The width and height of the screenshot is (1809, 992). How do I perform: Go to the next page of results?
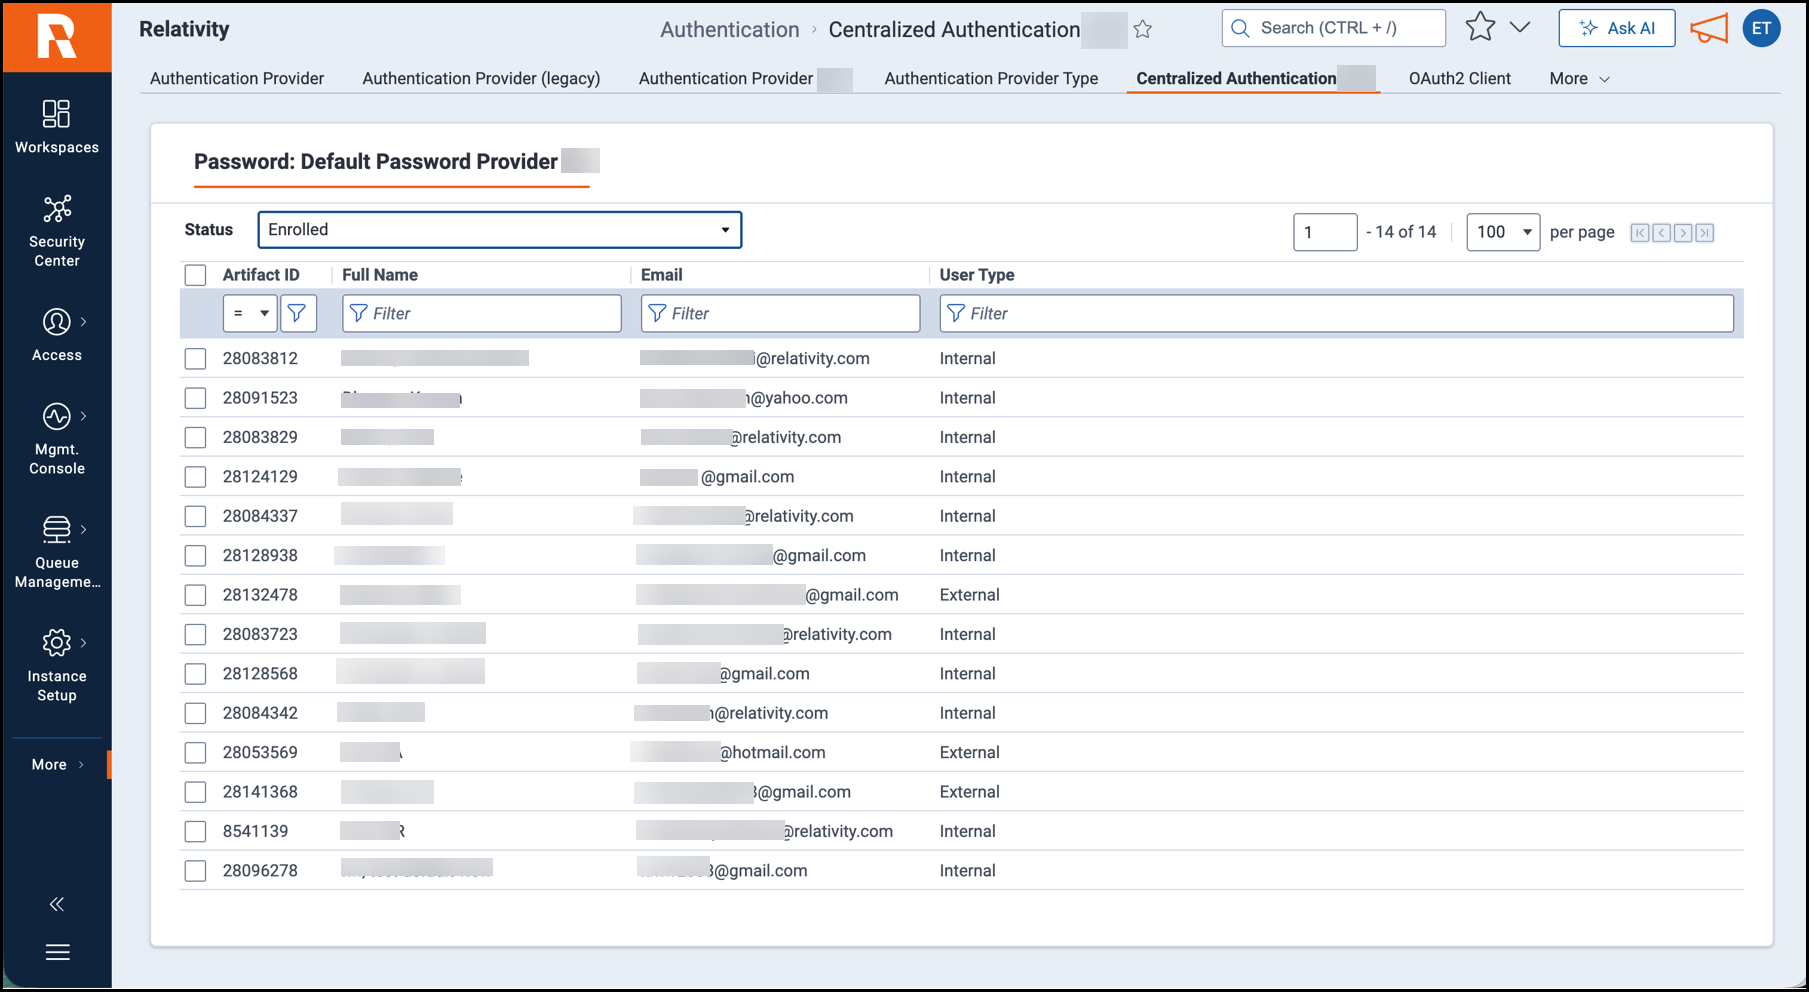1683,233
